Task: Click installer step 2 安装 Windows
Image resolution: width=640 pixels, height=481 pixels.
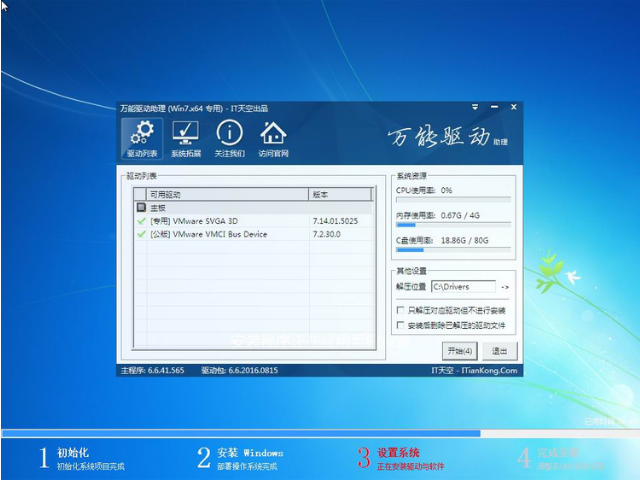Action: (x=240, y=458)
